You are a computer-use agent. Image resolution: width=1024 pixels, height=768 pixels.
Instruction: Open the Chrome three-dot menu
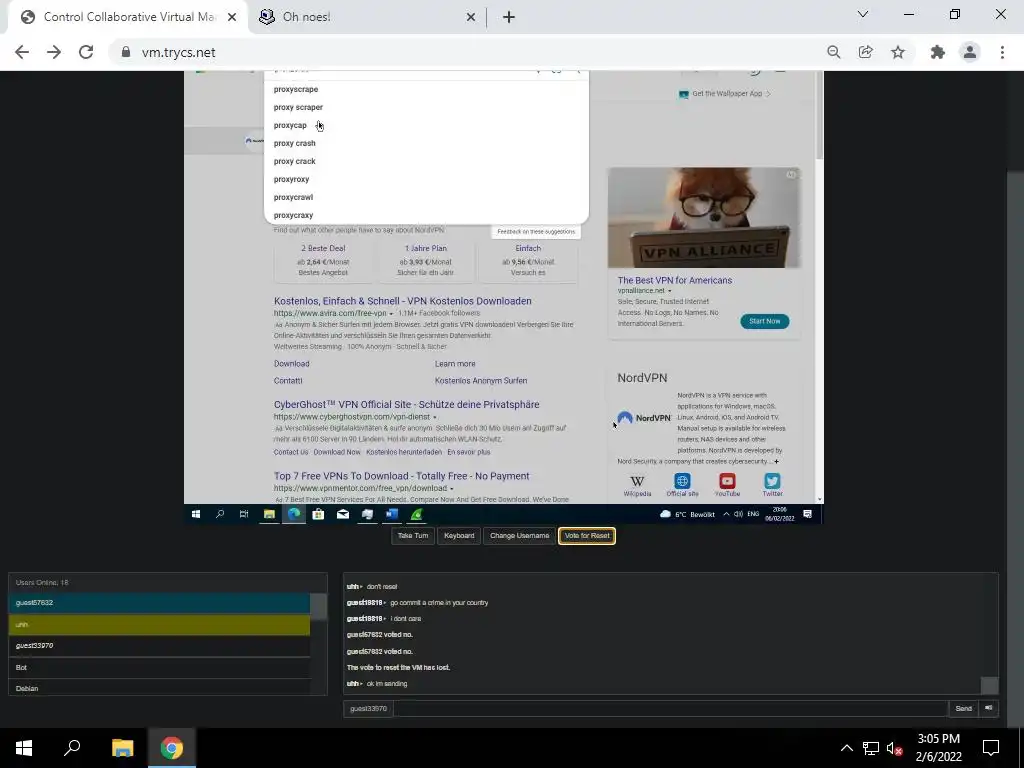(1002, 52)
